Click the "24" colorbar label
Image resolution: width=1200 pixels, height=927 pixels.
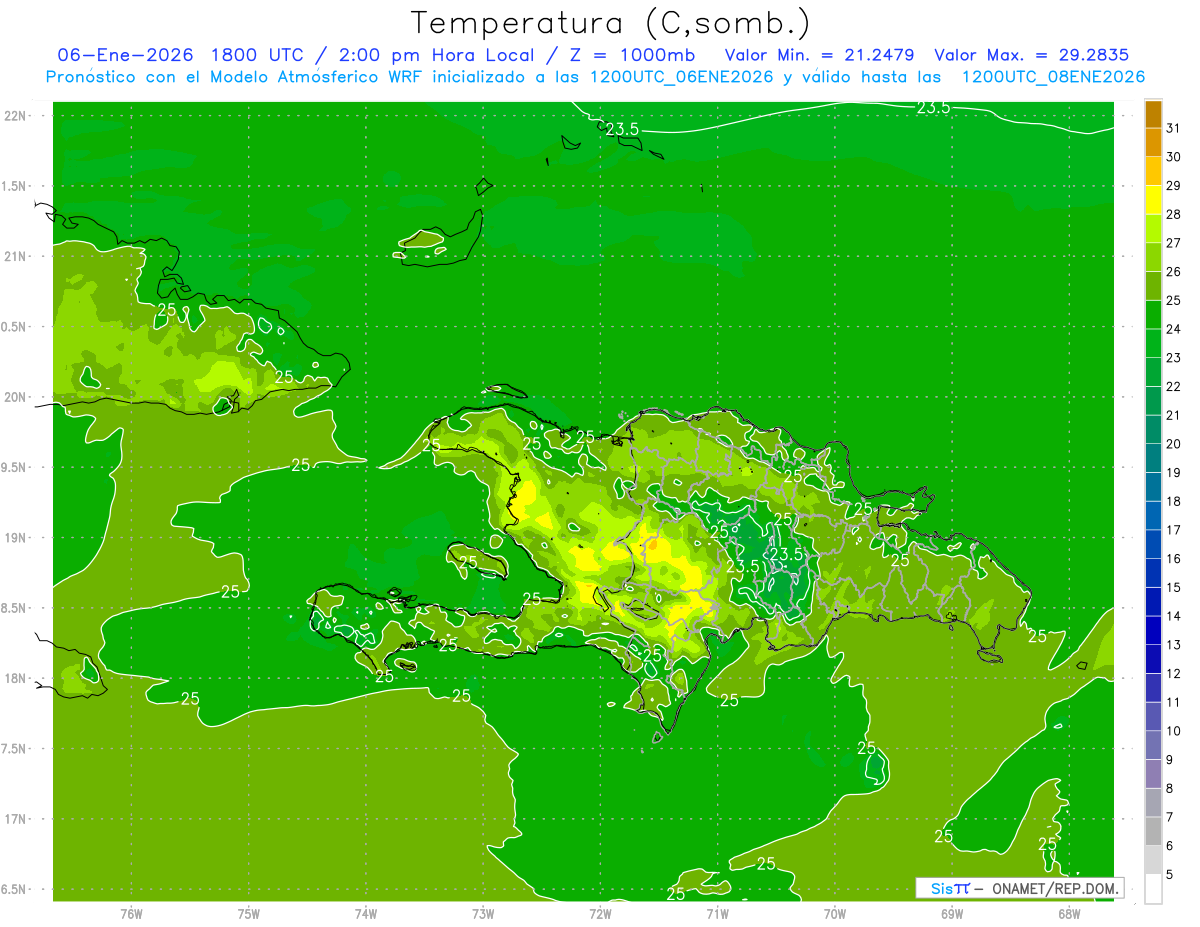point(1173,329)
